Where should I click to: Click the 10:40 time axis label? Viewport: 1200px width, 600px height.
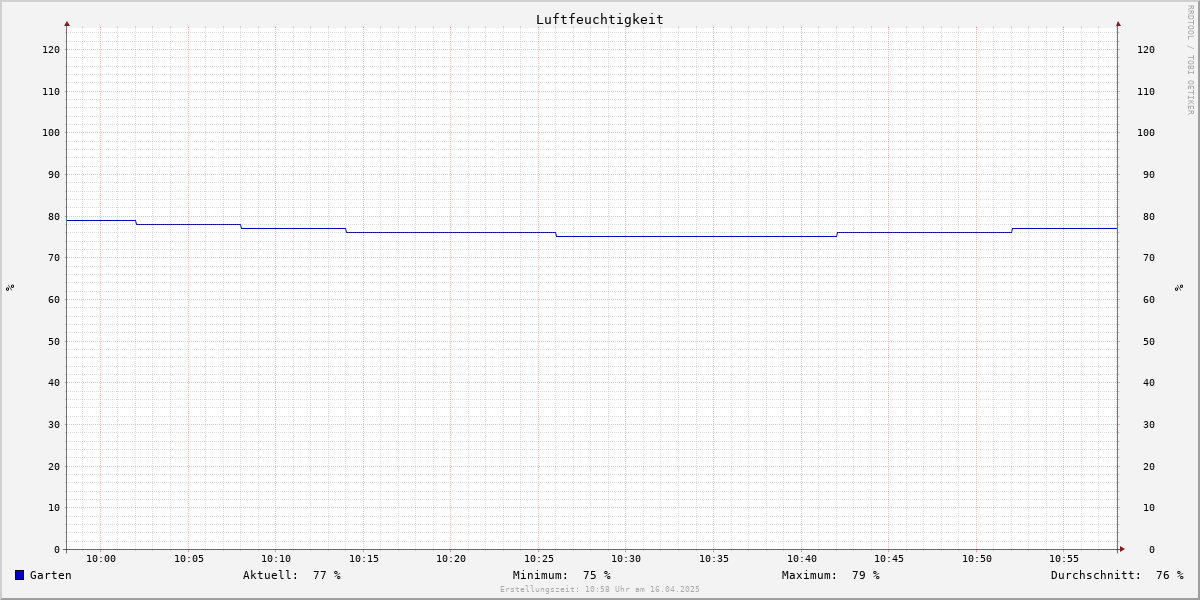(802, 559)
